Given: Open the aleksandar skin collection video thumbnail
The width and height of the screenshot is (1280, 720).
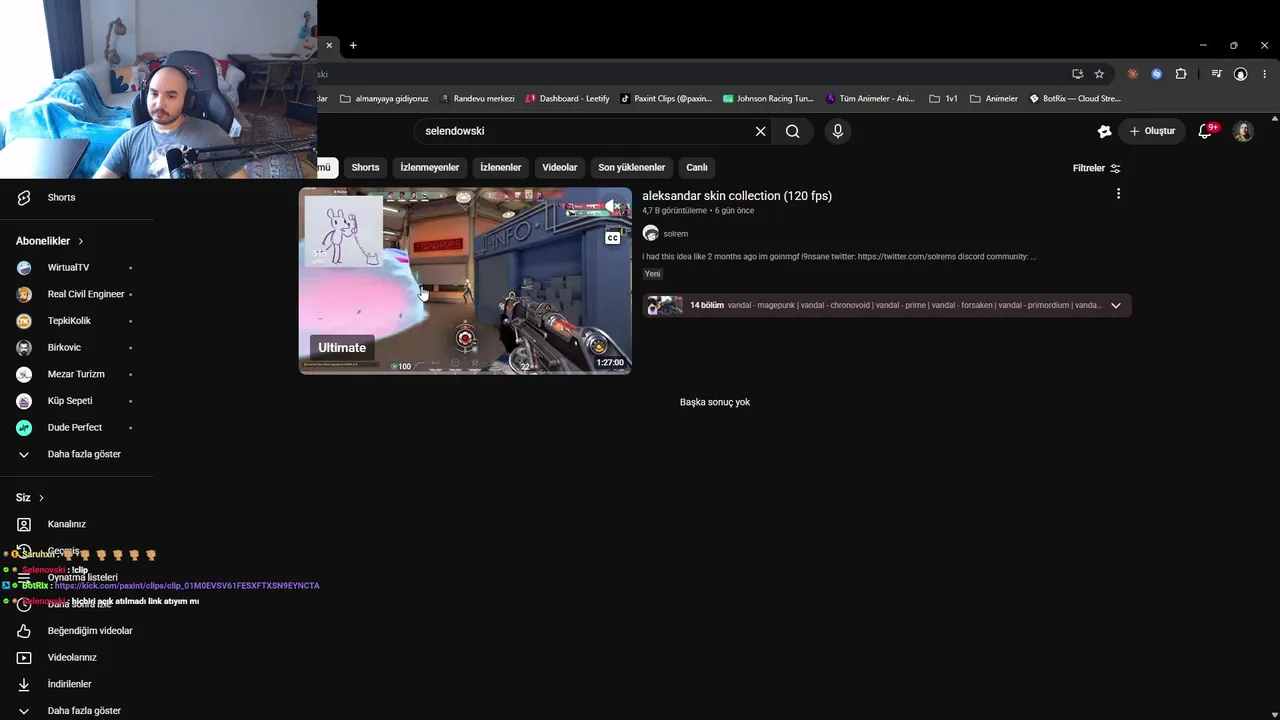Looking at the screenshot, I should pyautogui.click(x=465, y=281).
